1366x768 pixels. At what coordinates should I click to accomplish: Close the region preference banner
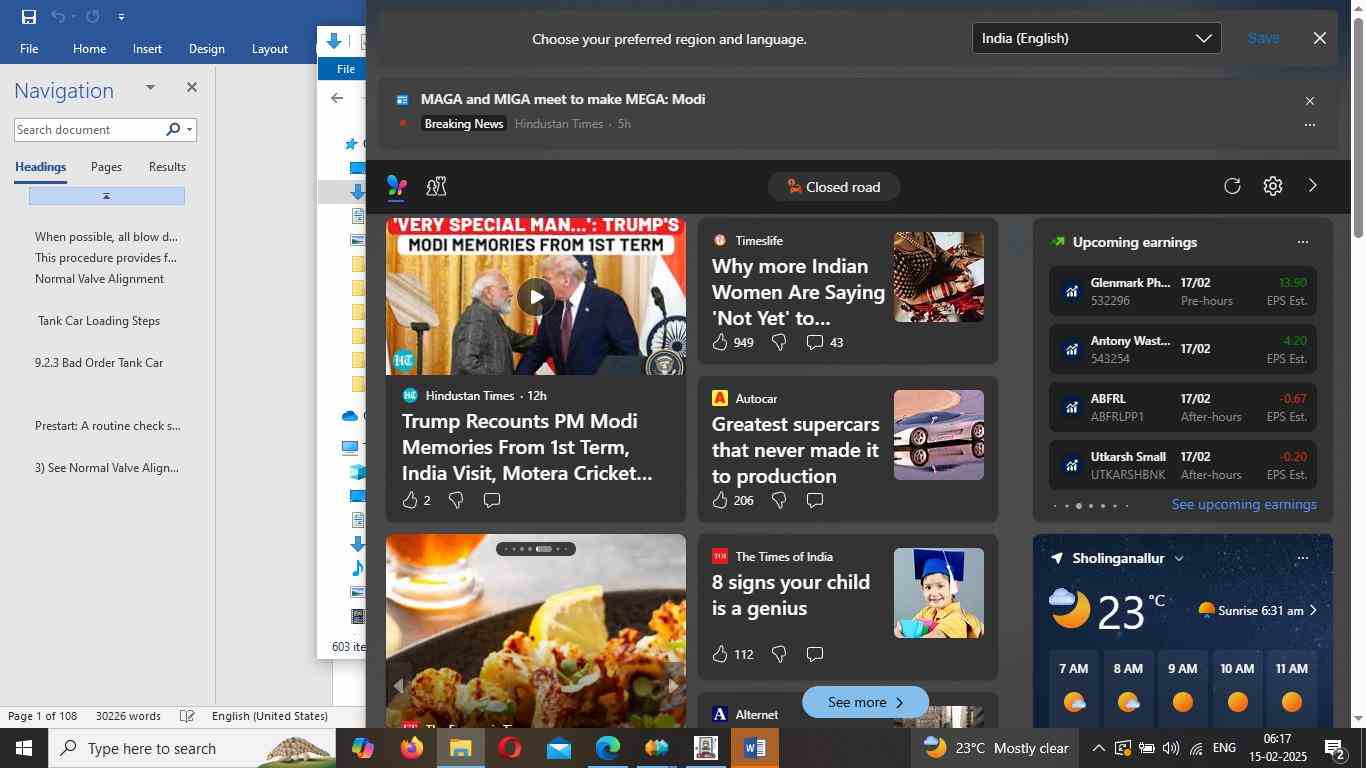(x=1320, y=38)
